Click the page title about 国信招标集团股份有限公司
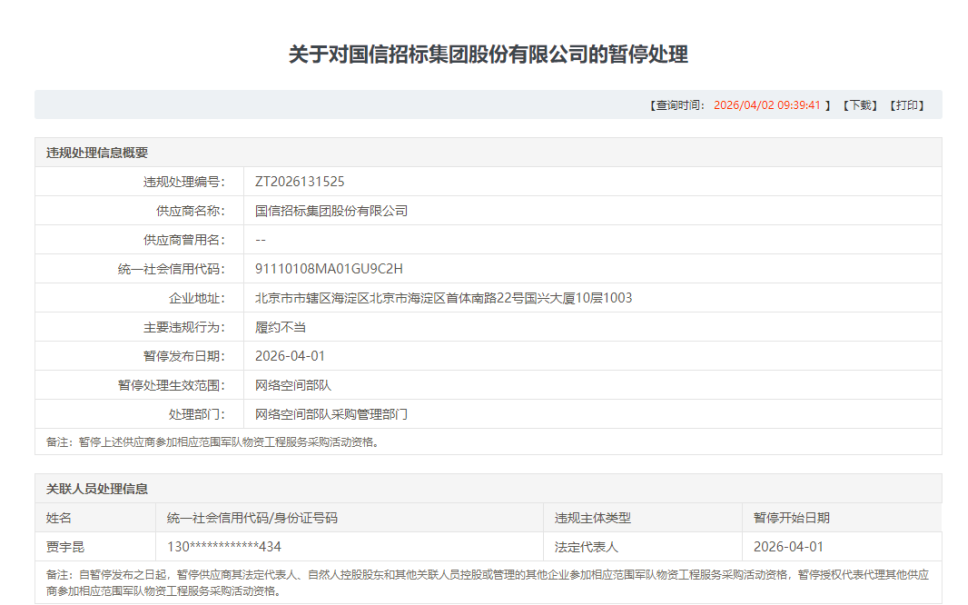Image resolution: width=968 pixels, height=605 pixels. (488, 54)
